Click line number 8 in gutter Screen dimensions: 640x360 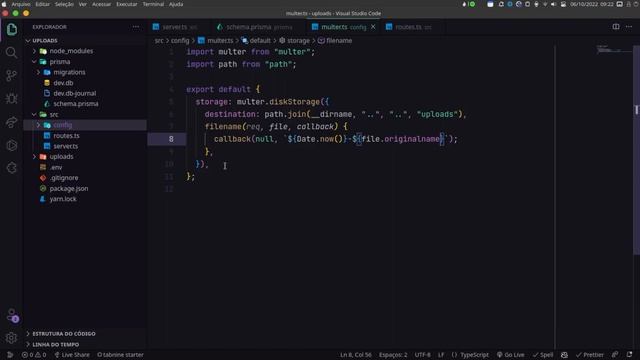pyautogui.click(x=171, y=139)
